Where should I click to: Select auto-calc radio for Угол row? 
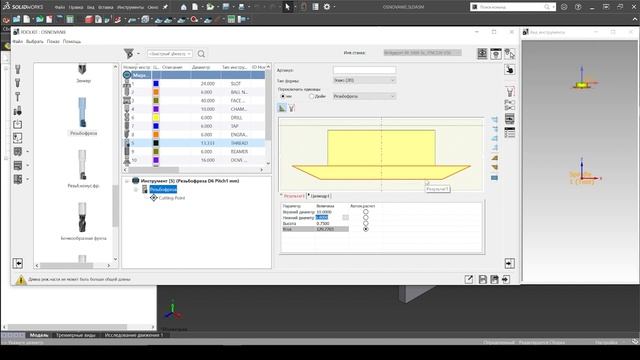coord(366,229)
